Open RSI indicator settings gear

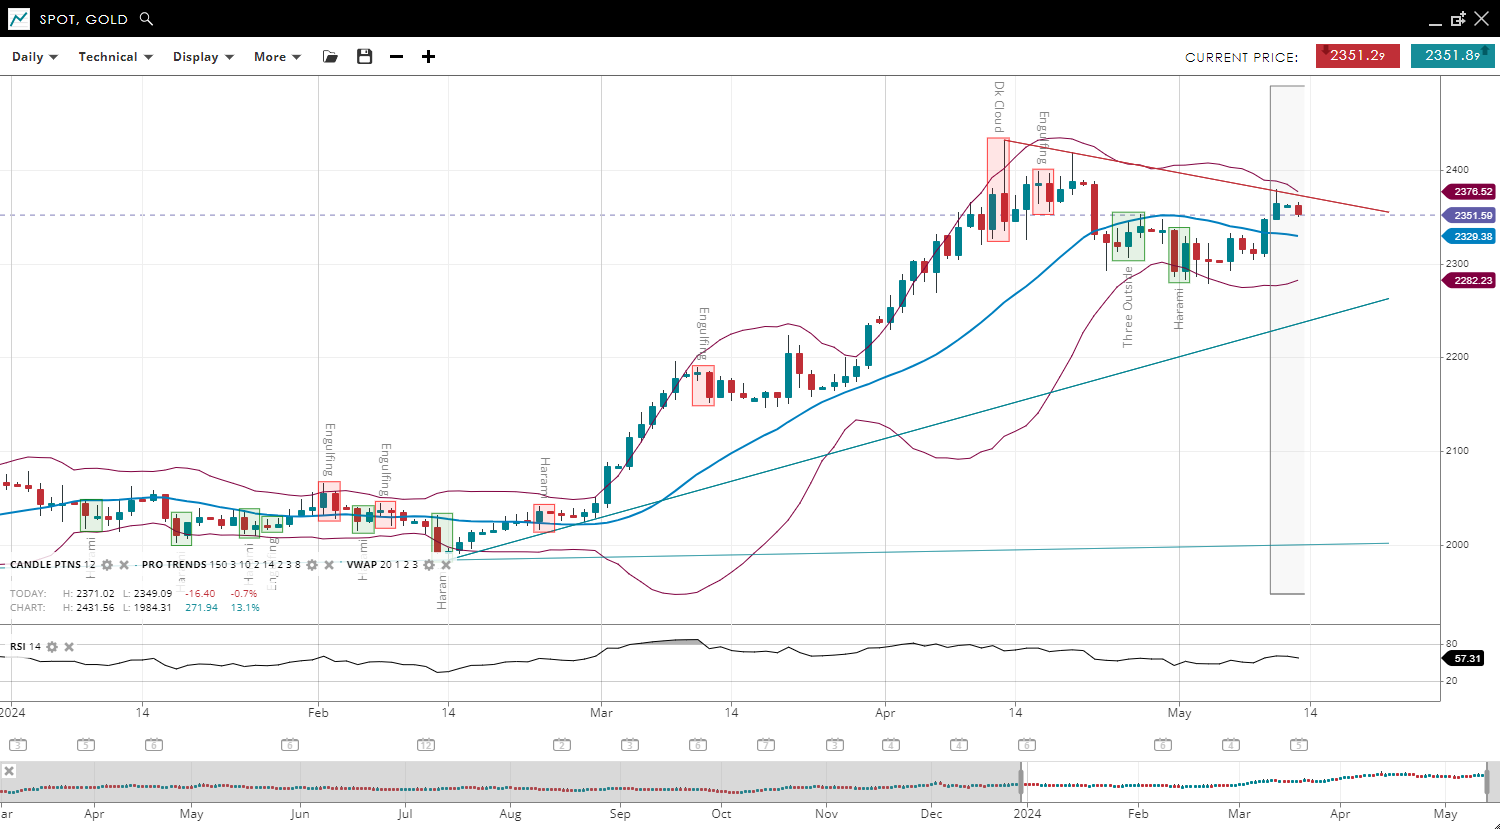click(52, 647)
